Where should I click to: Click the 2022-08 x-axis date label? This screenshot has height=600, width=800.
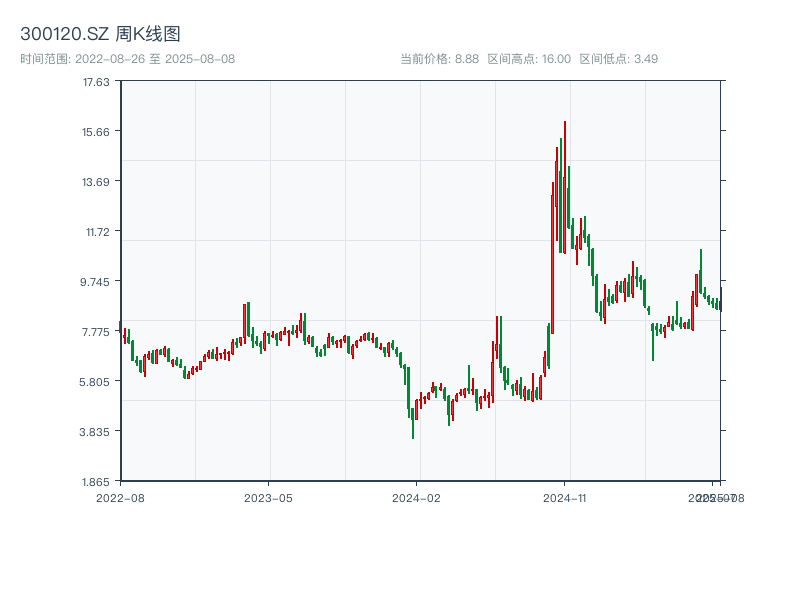120,497
